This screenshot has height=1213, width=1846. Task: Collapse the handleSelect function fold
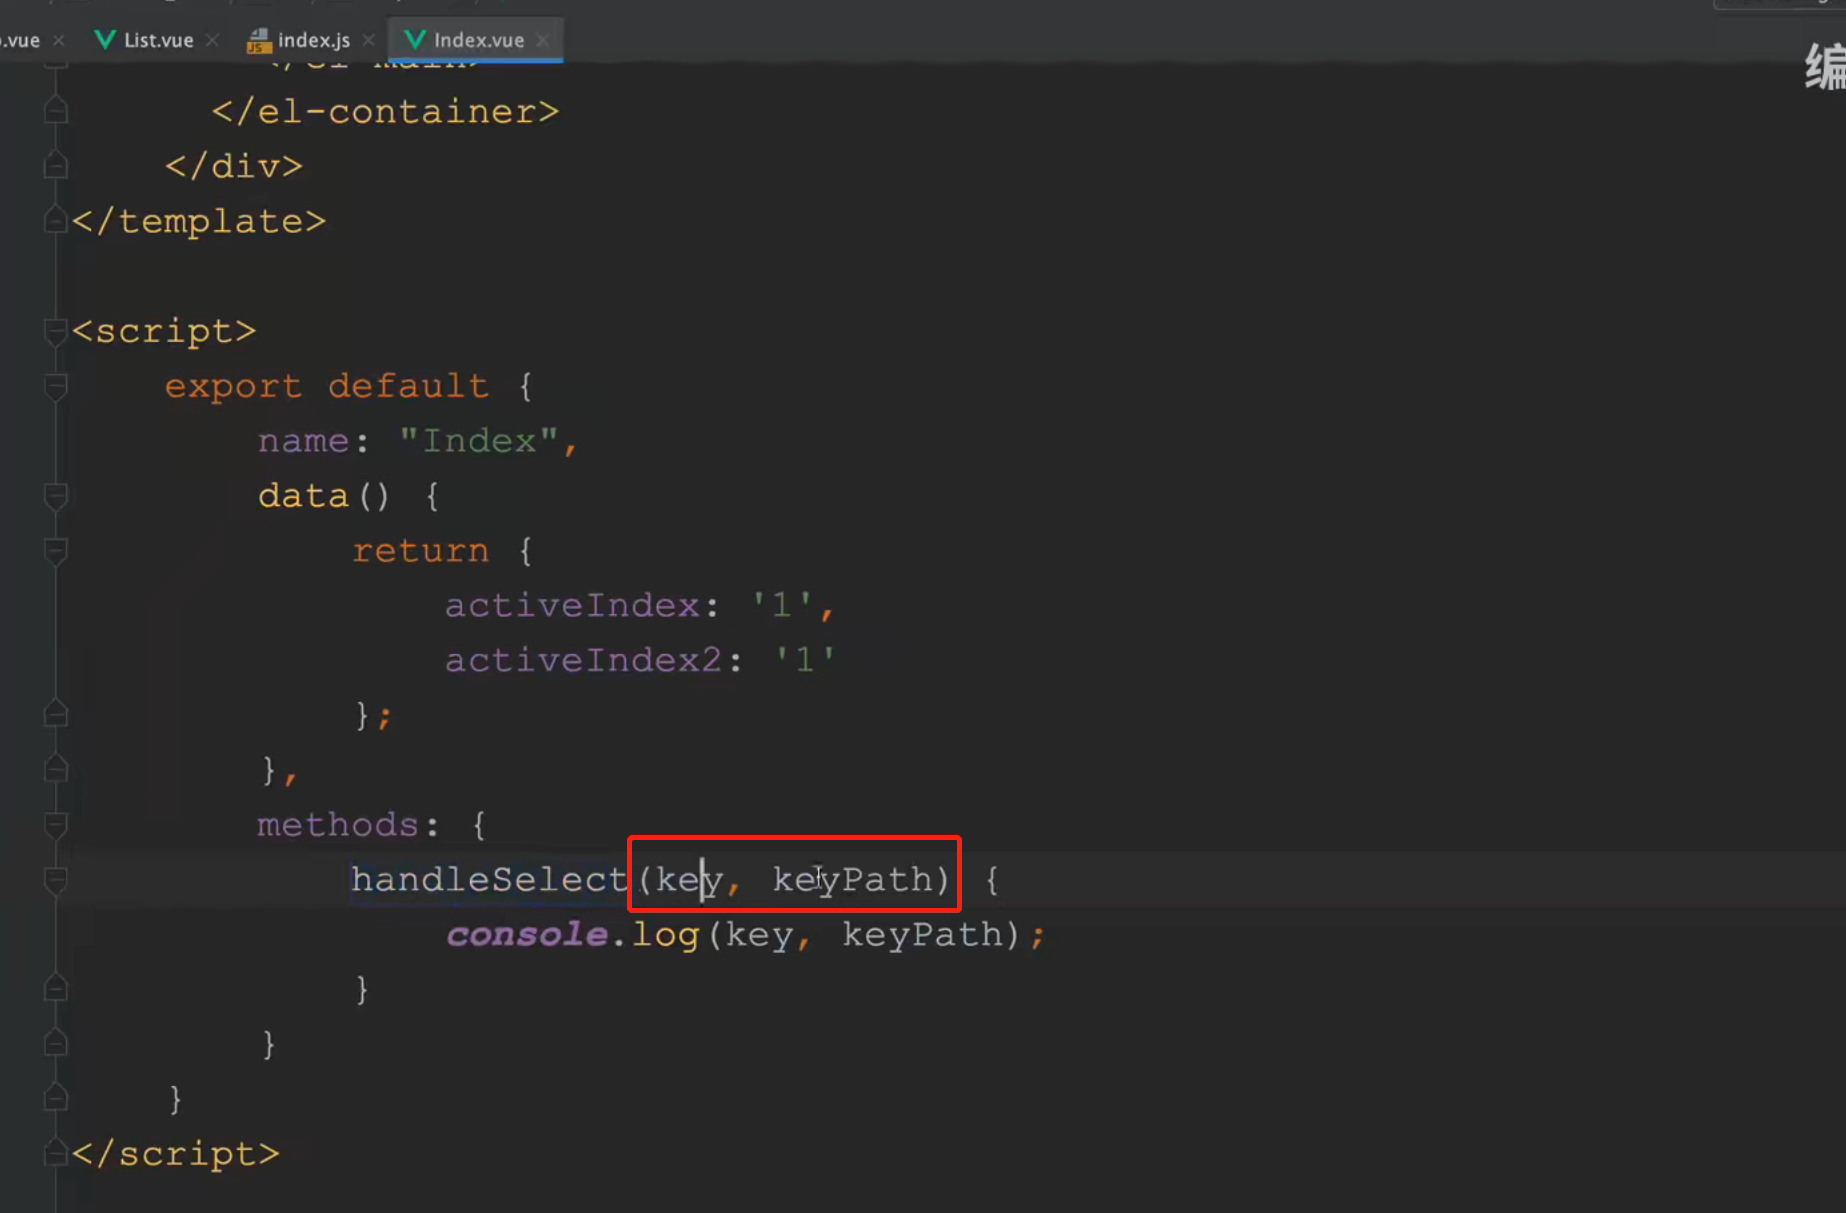[56, 880]
